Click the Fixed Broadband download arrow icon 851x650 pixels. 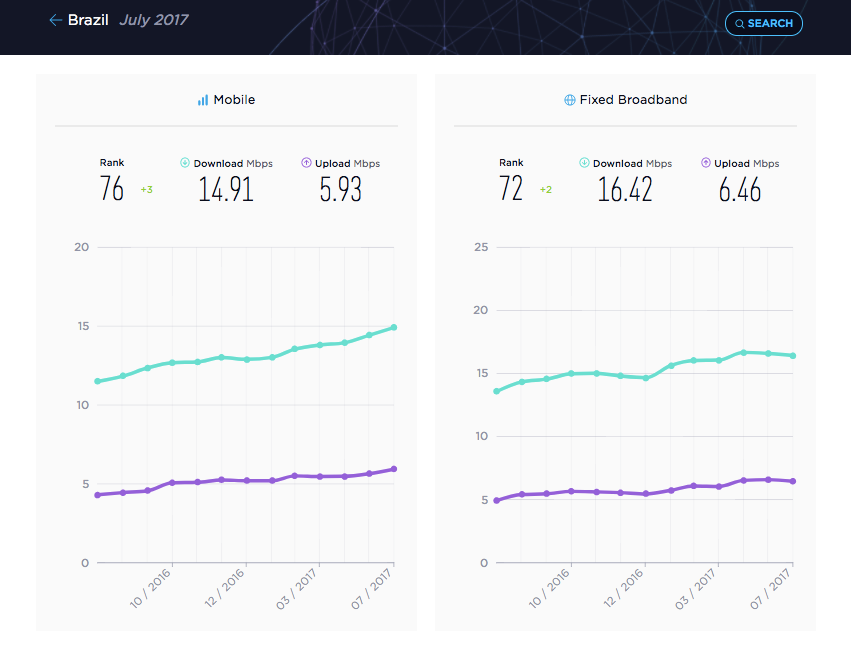(x=584, y=163)
